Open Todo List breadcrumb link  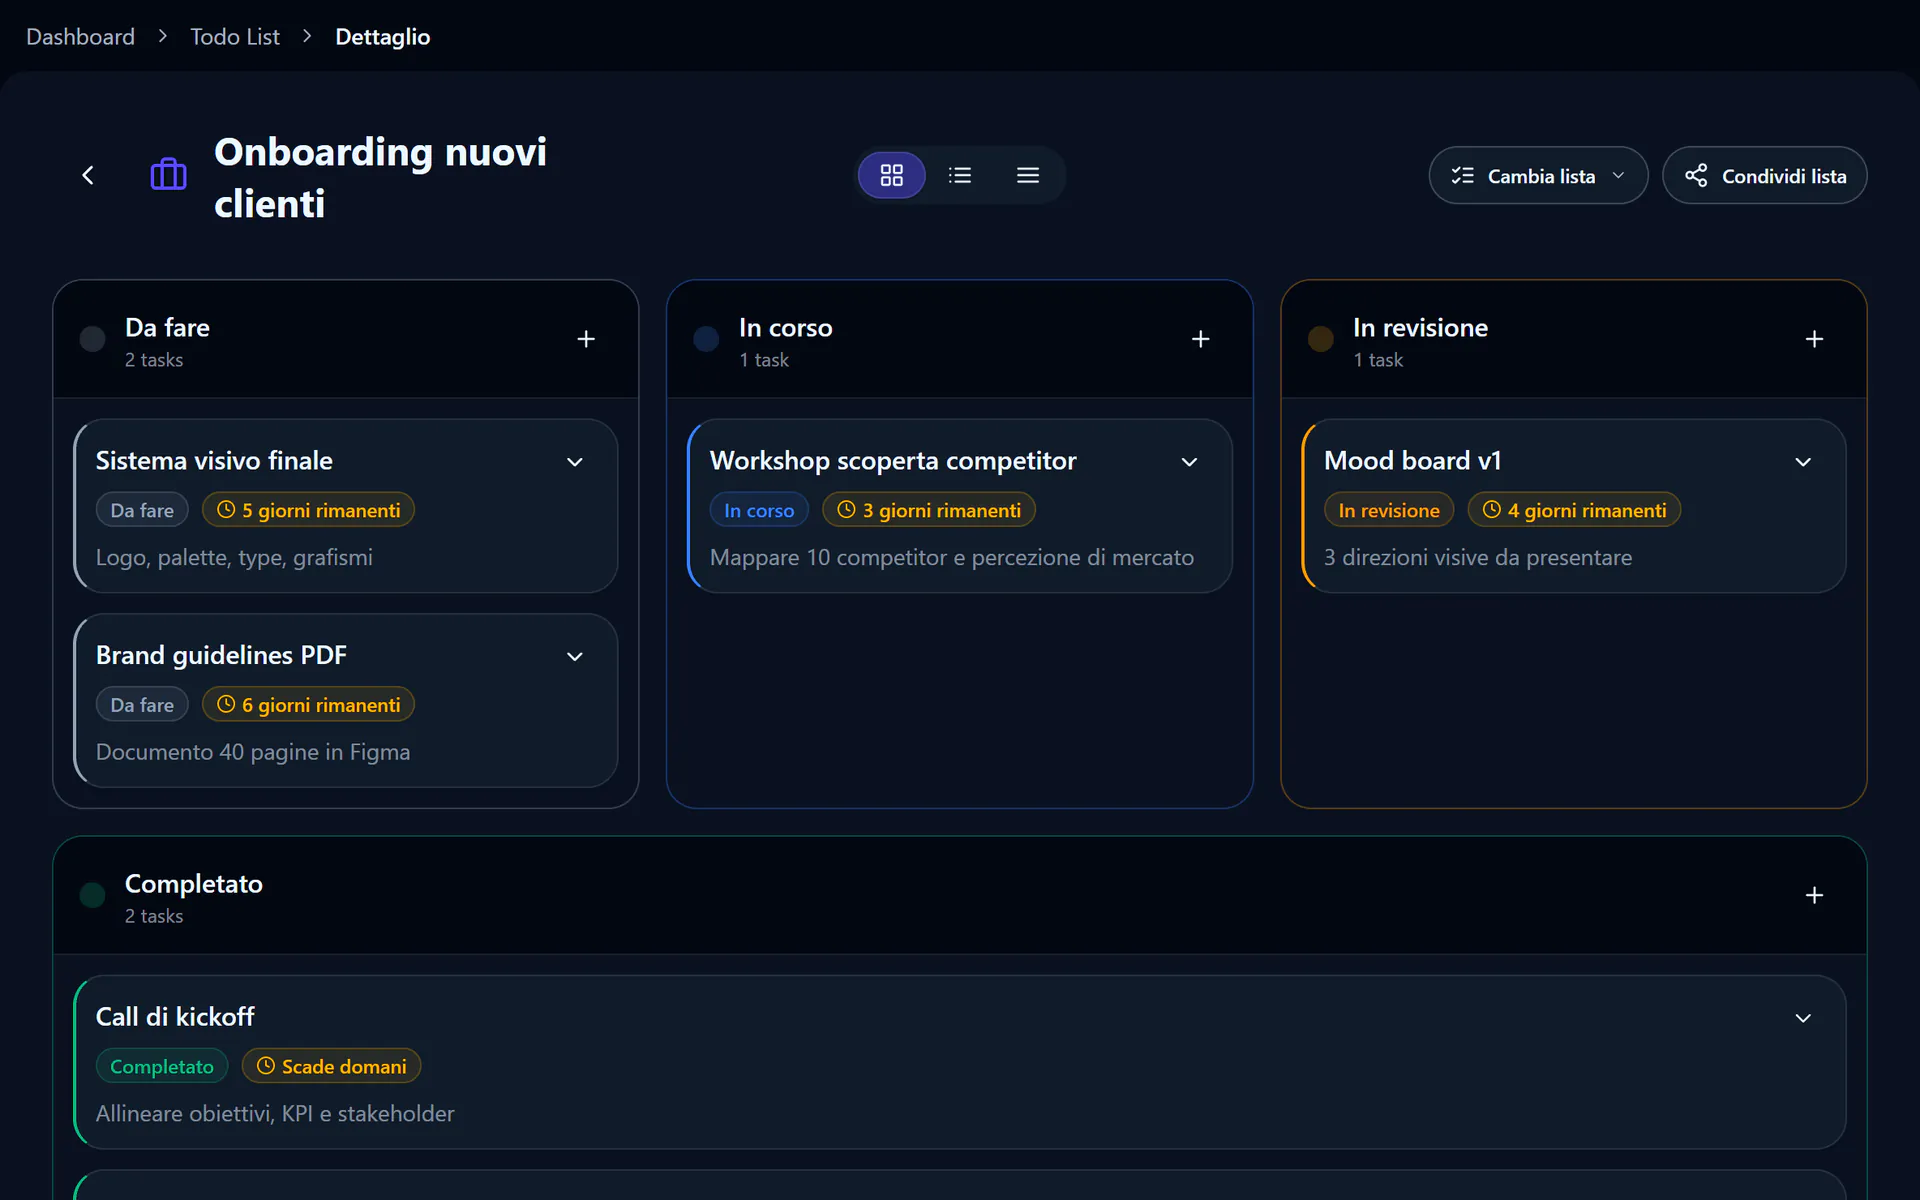pos(235,37)
